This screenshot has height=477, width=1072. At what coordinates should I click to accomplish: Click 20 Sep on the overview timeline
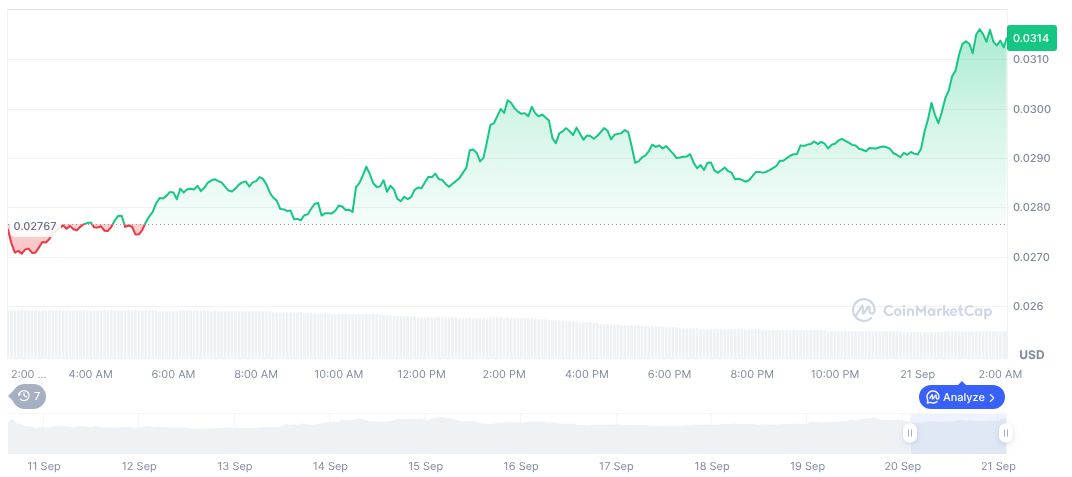[903, 466]
